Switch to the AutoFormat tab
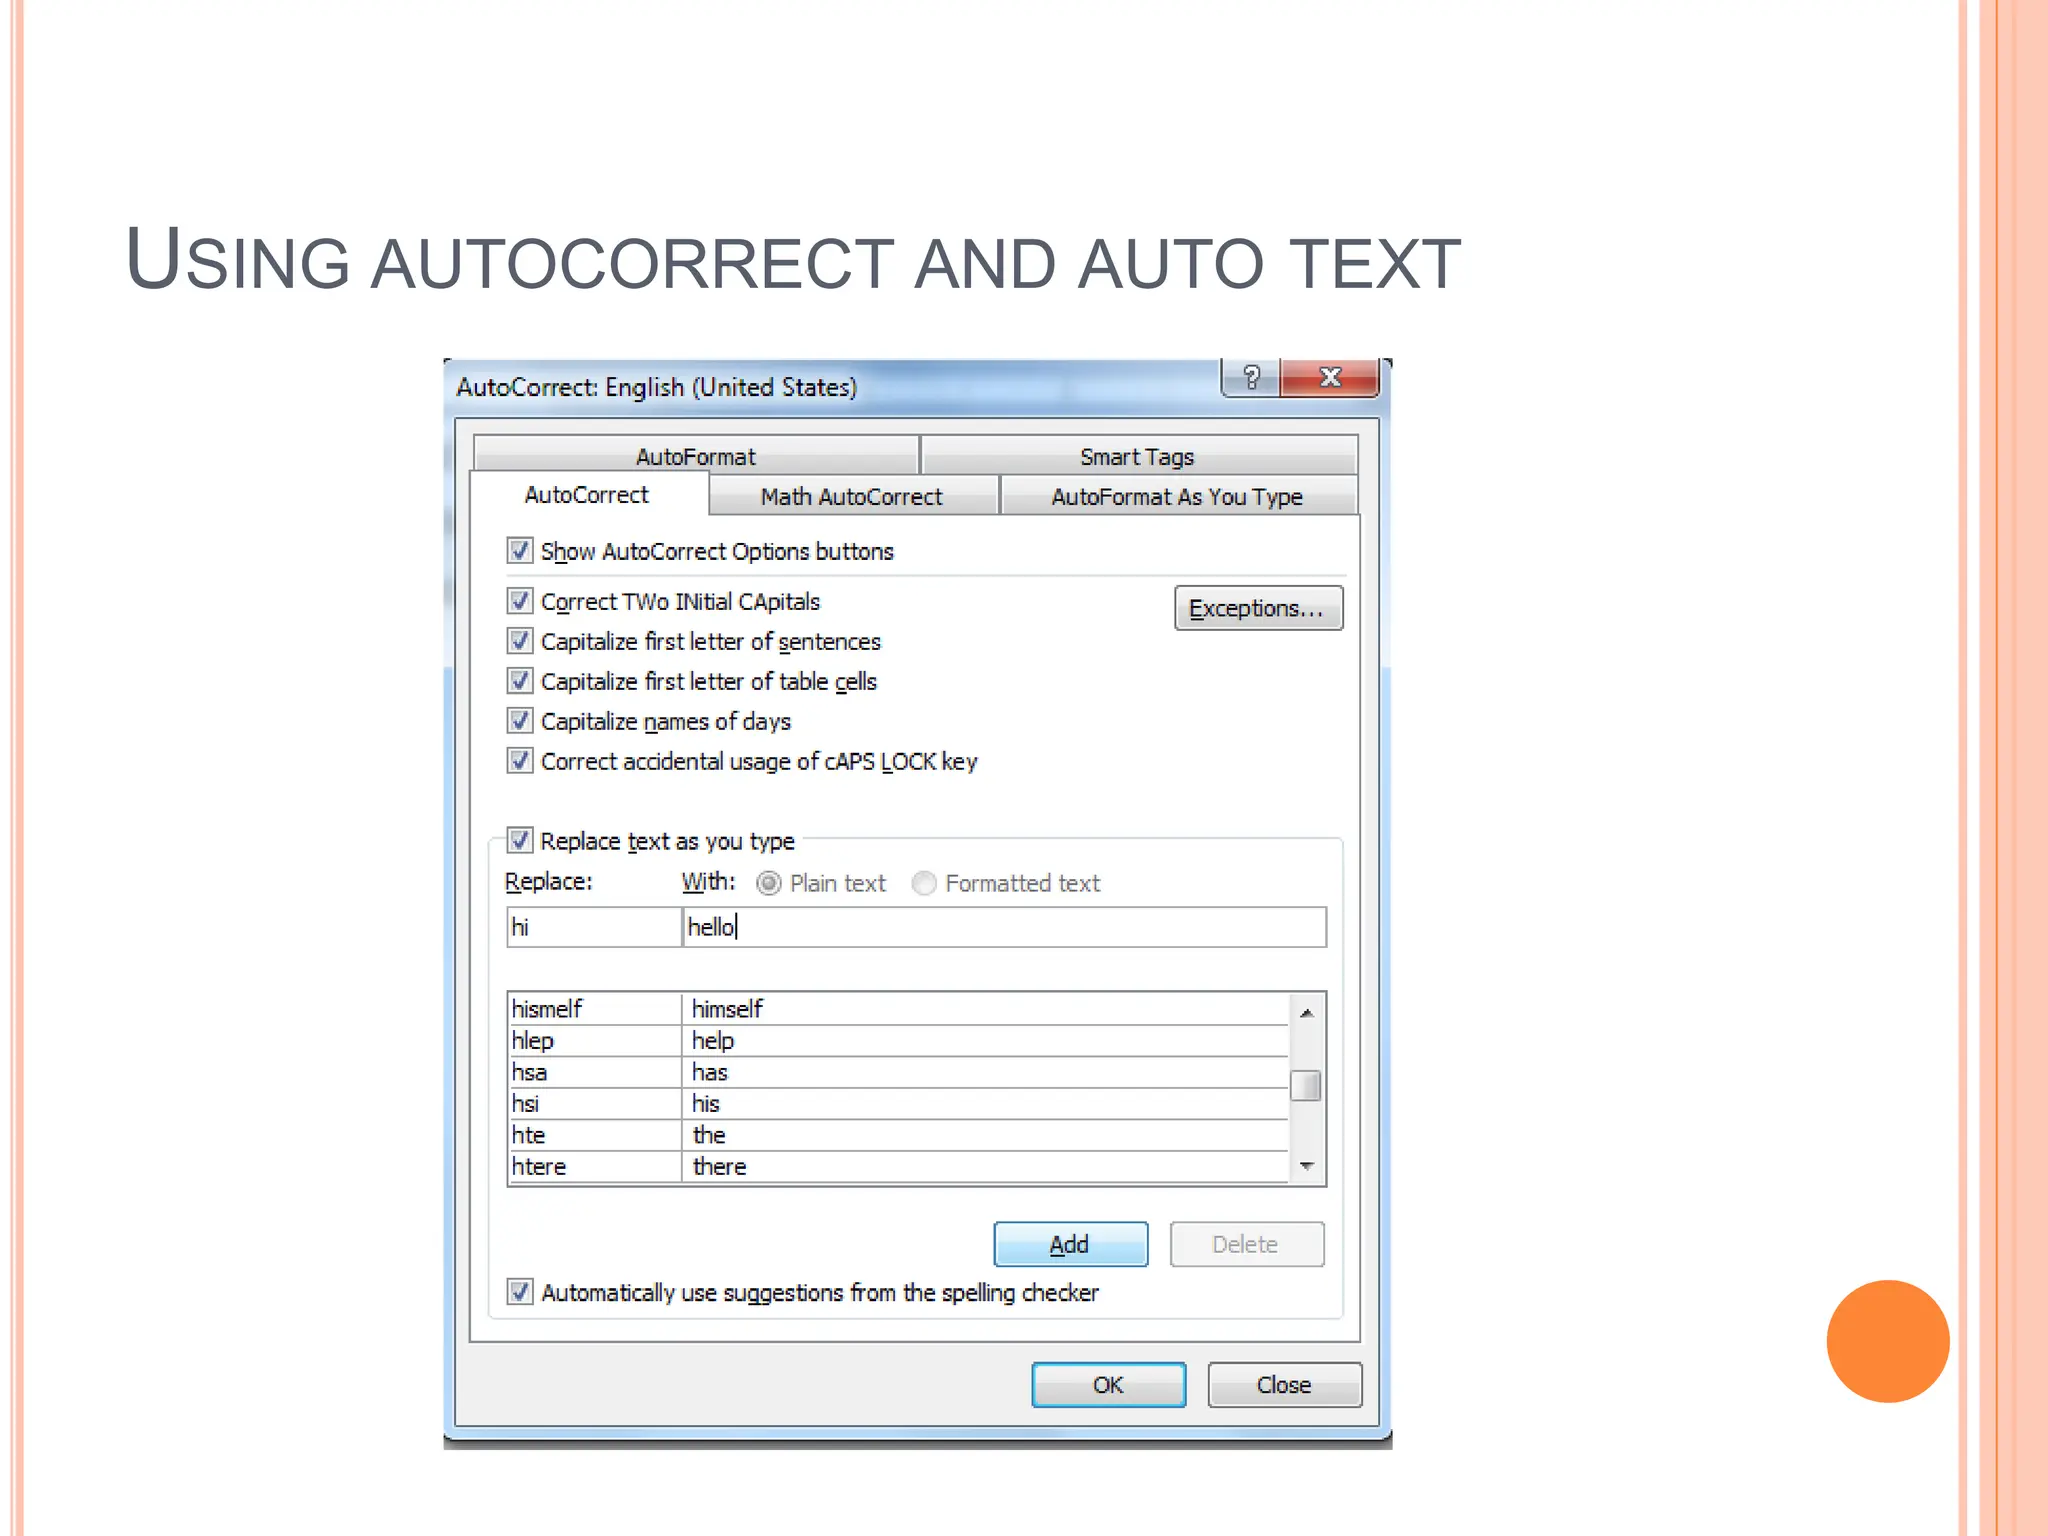 point(696,456)
